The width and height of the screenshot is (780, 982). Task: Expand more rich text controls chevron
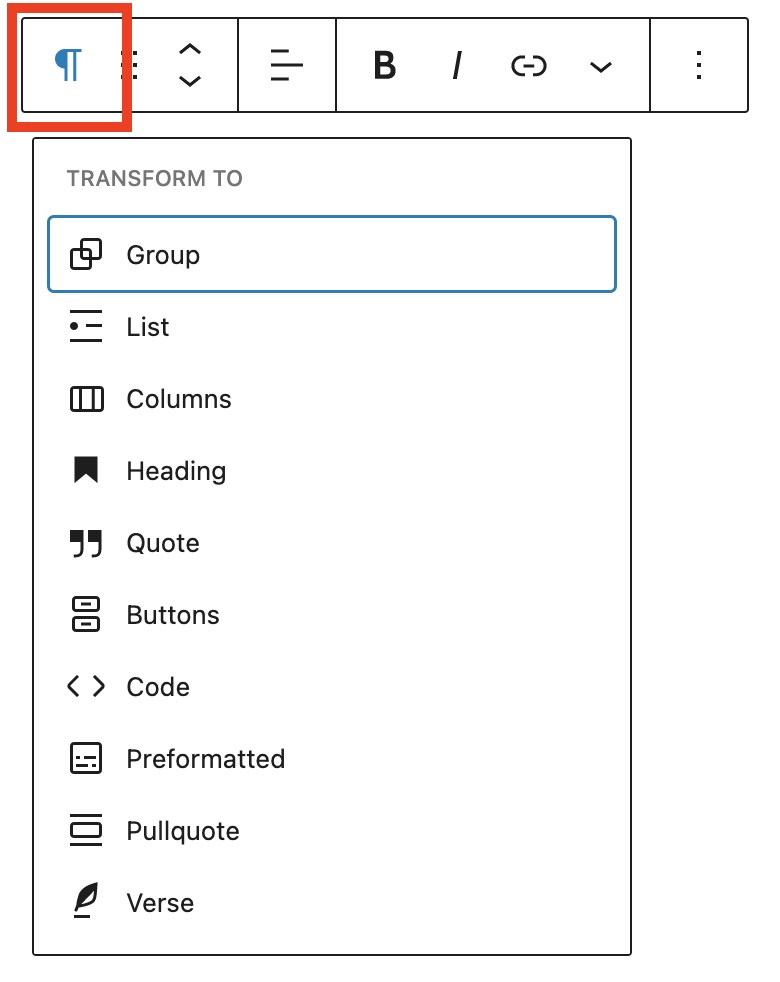[x=601, y=66]
